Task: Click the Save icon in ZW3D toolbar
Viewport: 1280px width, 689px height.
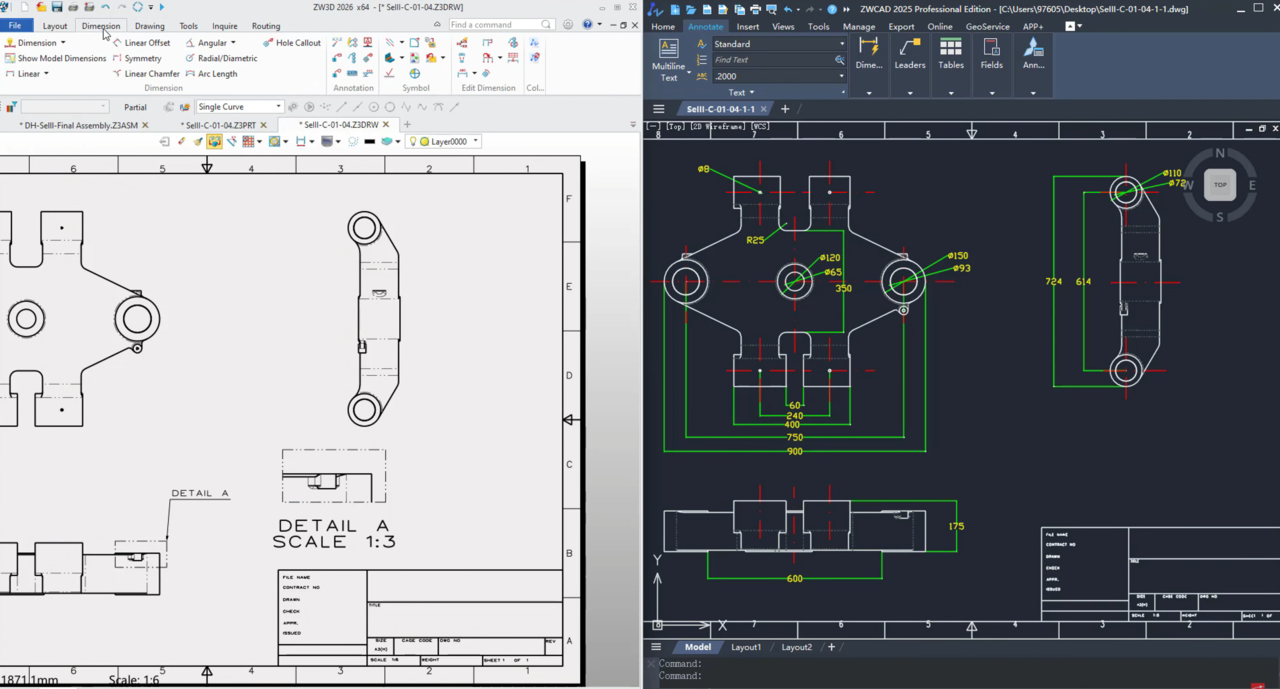Action: tap(57, 7)
